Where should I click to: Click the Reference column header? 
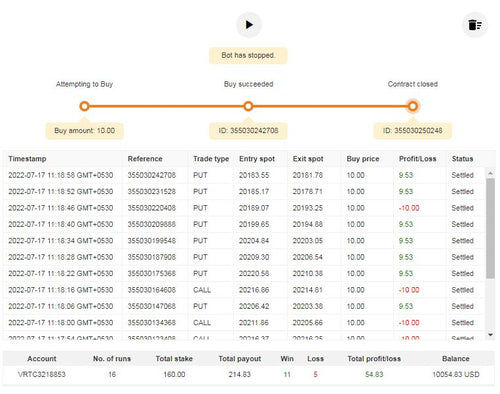click(x=145, y=159)
